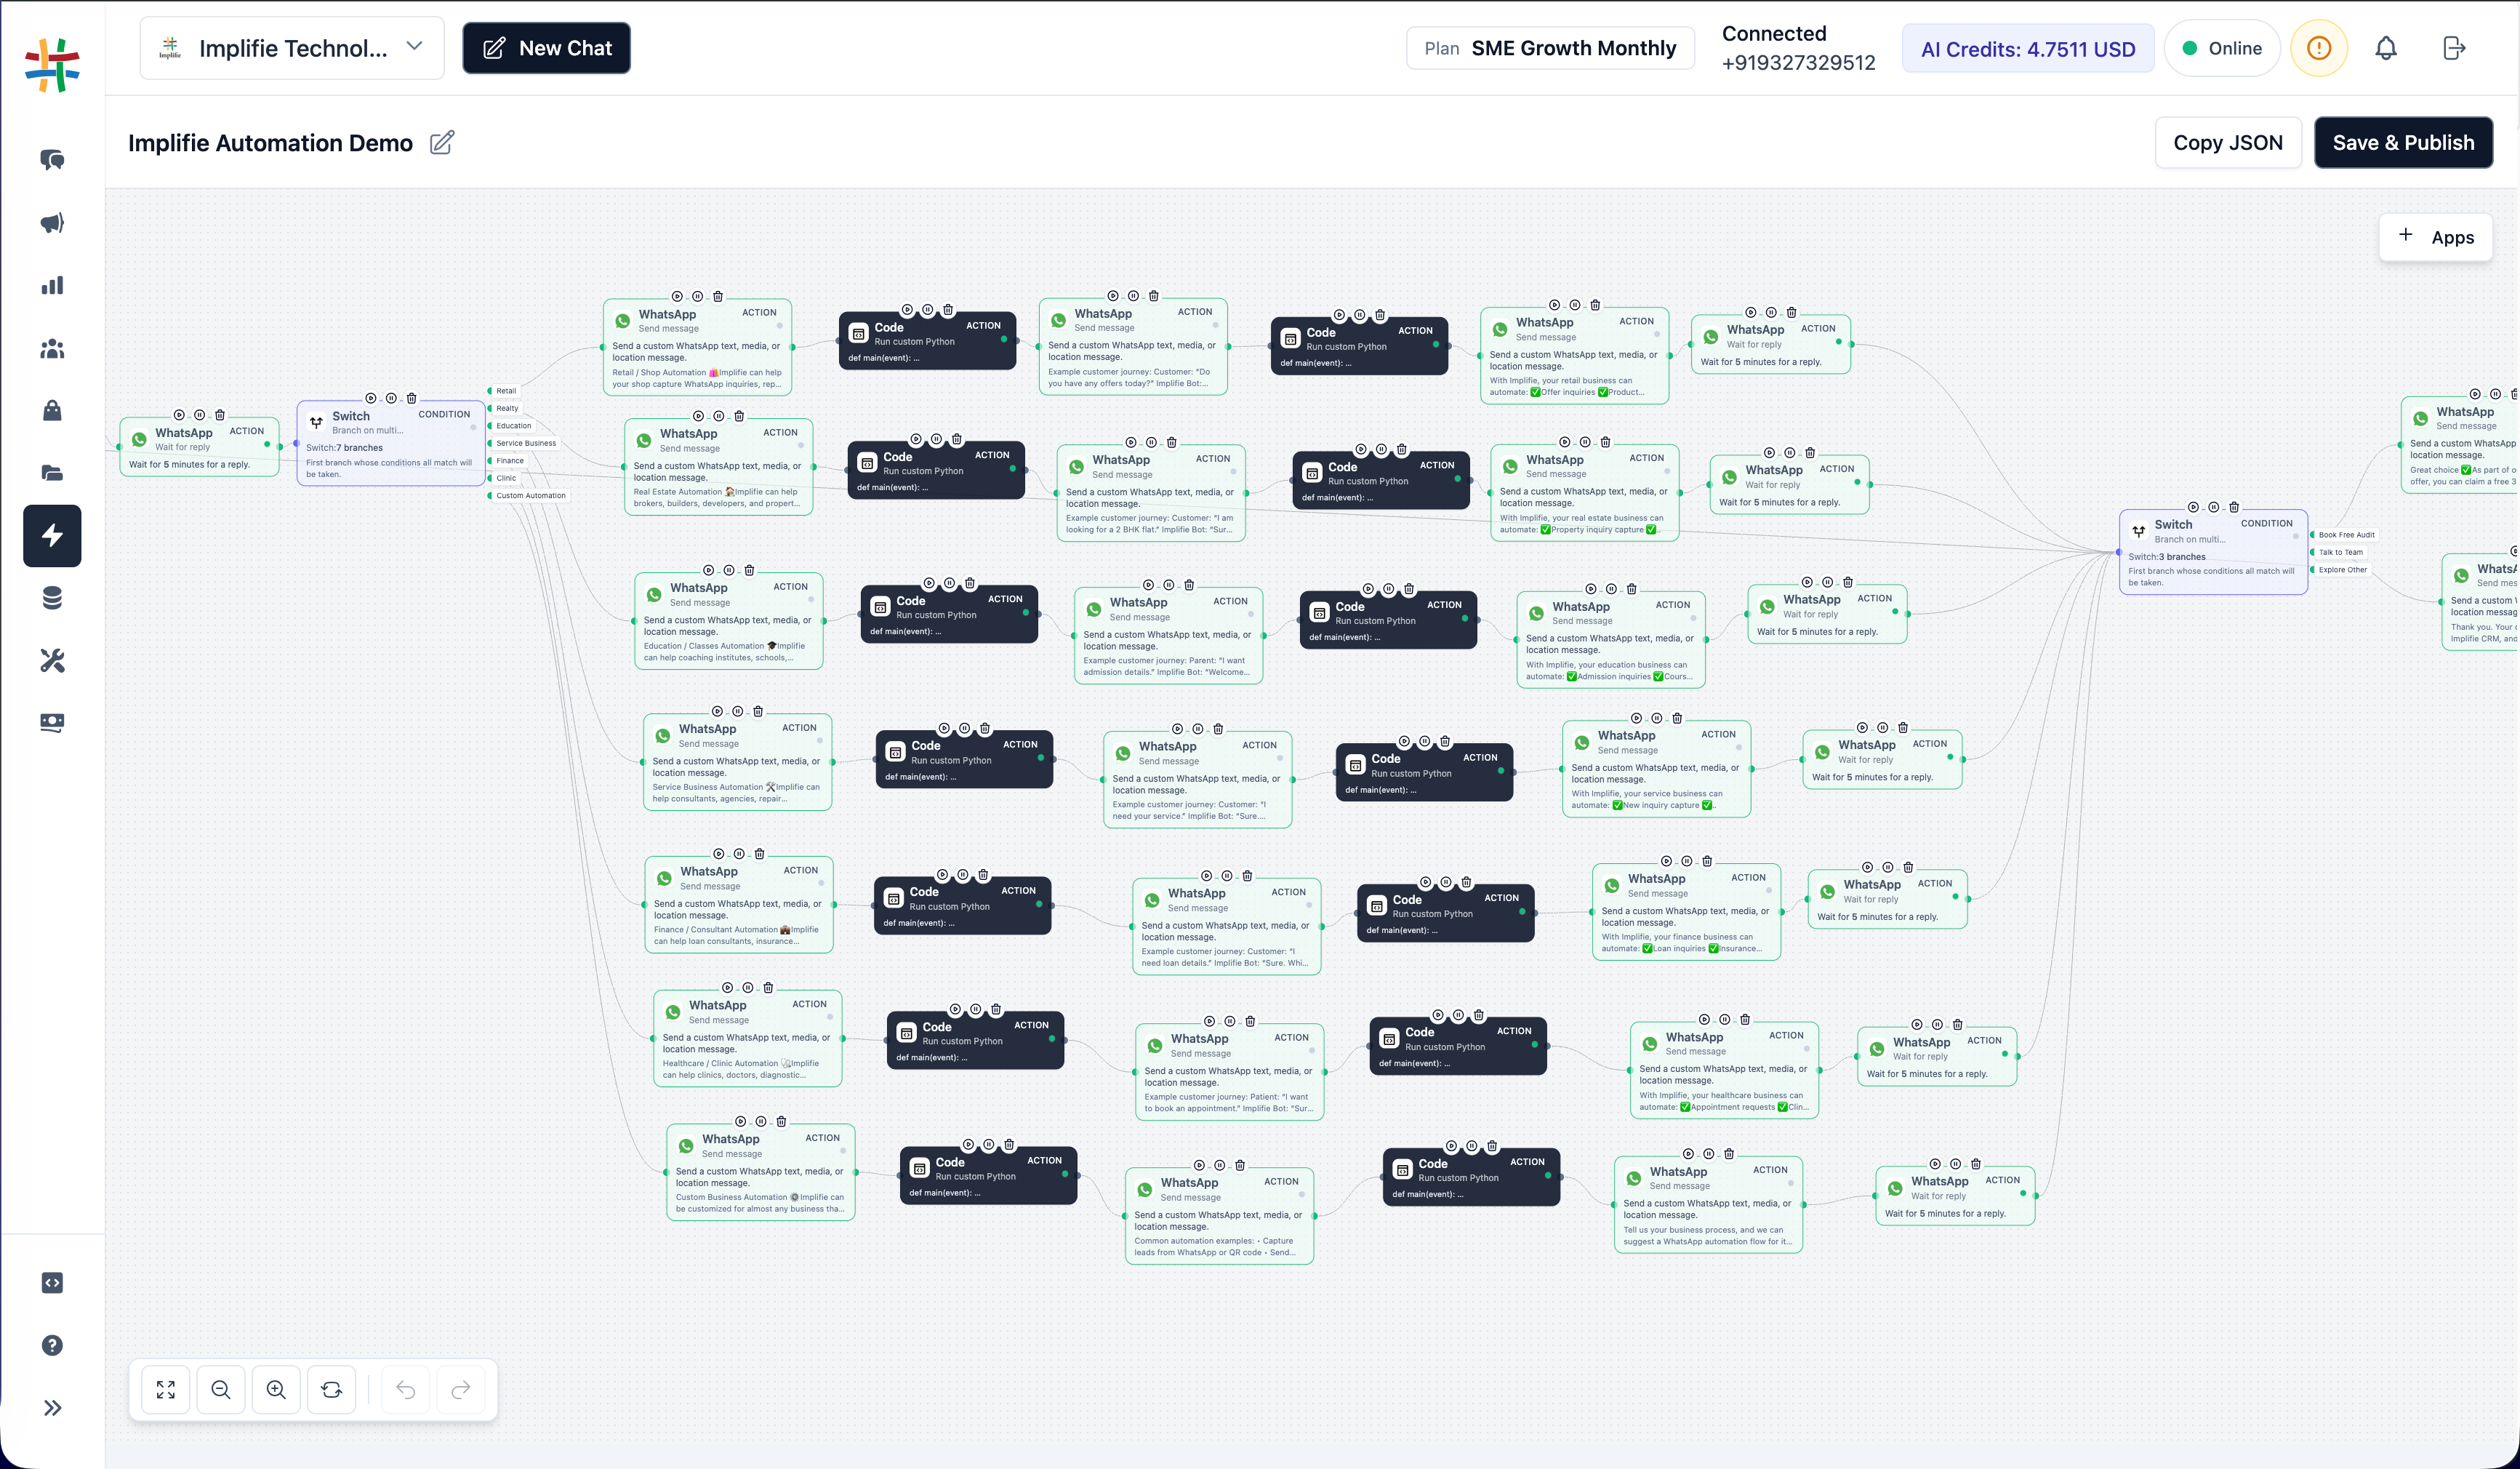
Task: Pause the Real Estate Automation WhatsApp node
Action: pyautogui.click(x=718, y=416)
